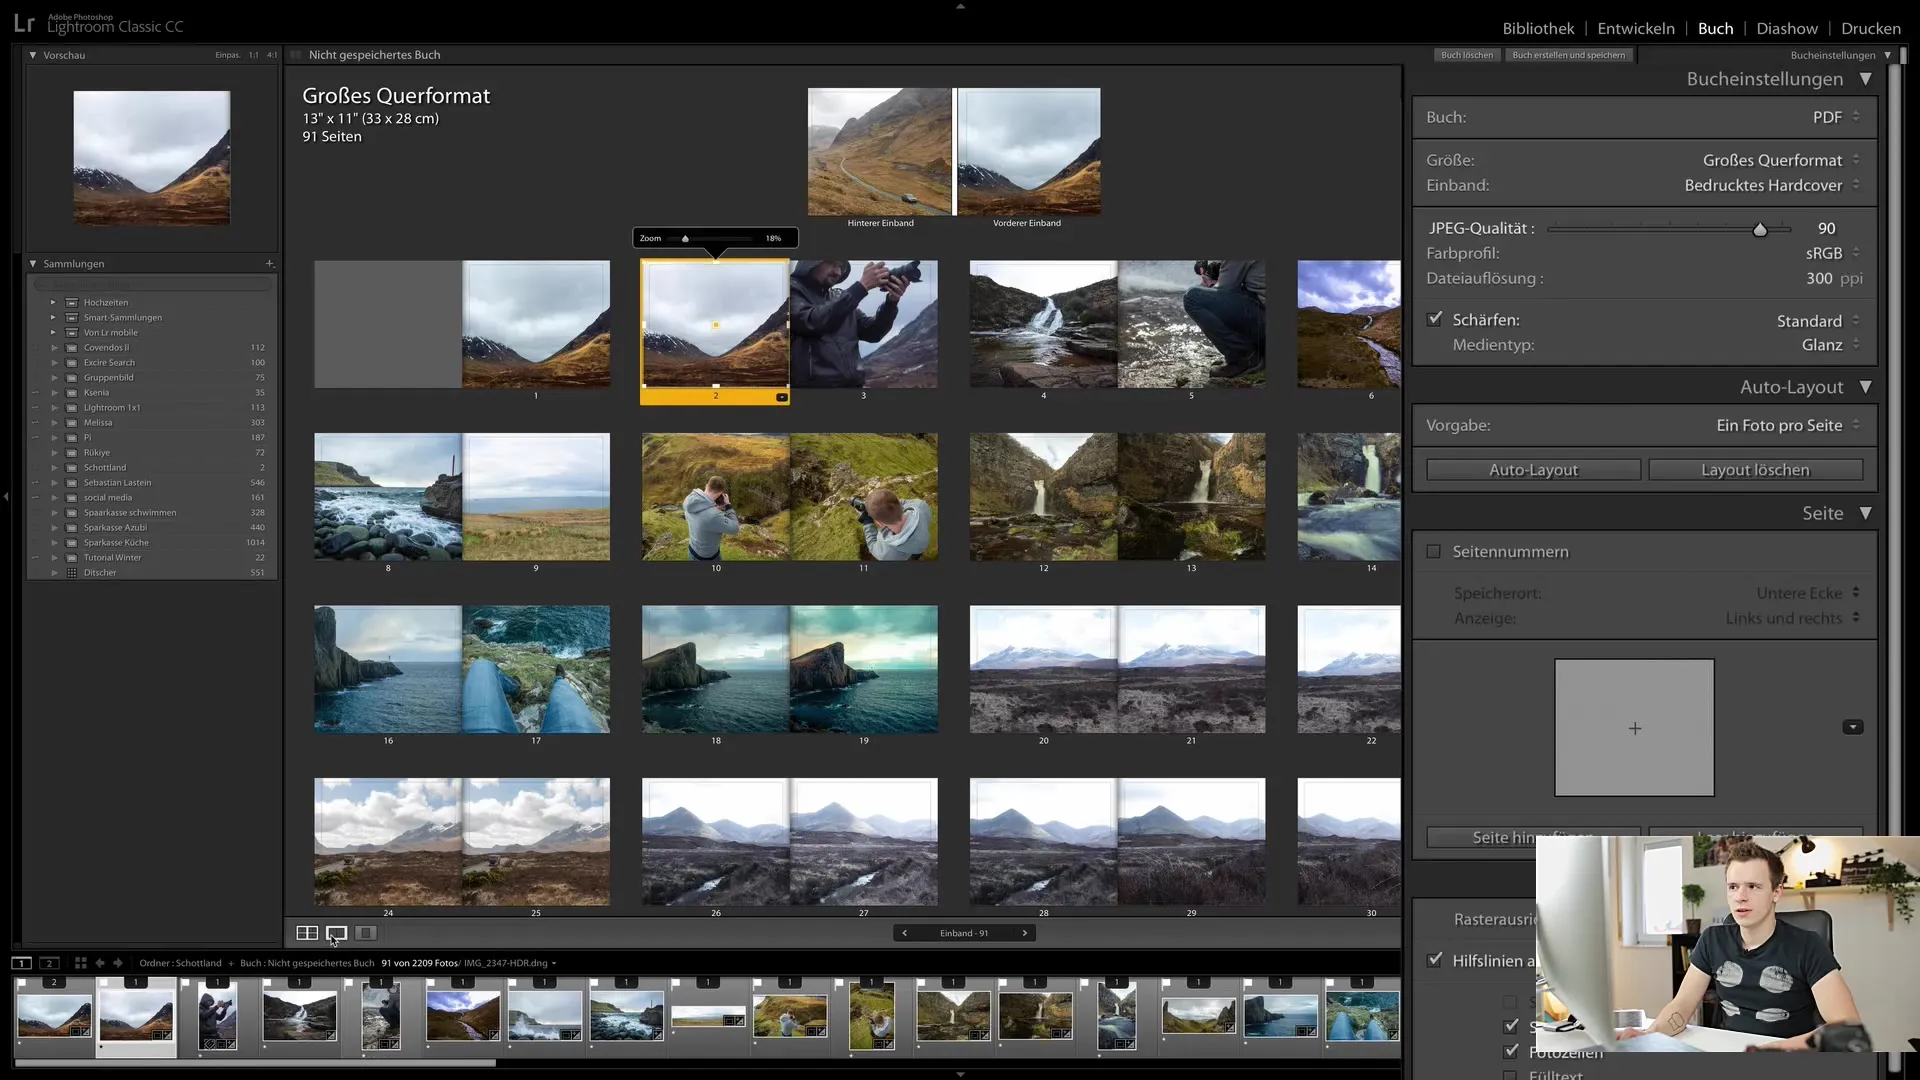Toggle Hilfslinien checkbox
This screenshot has width=1920, height=1080.
click(1435, 959)
